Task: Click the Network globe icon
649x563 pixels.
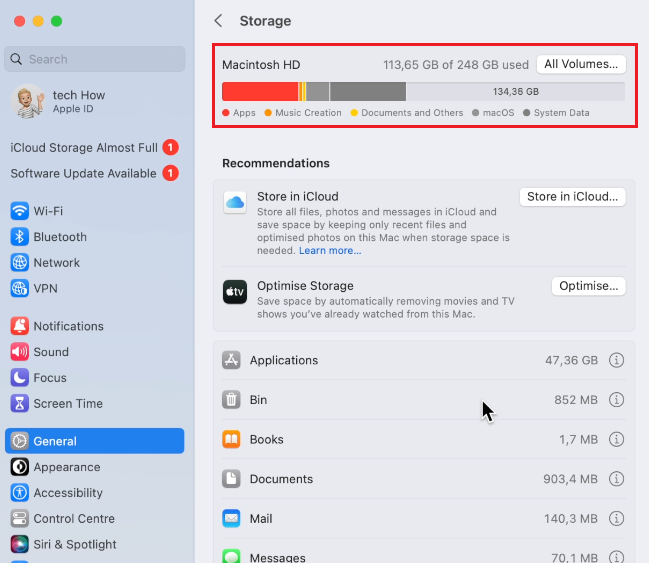Action: pos(19,262)
